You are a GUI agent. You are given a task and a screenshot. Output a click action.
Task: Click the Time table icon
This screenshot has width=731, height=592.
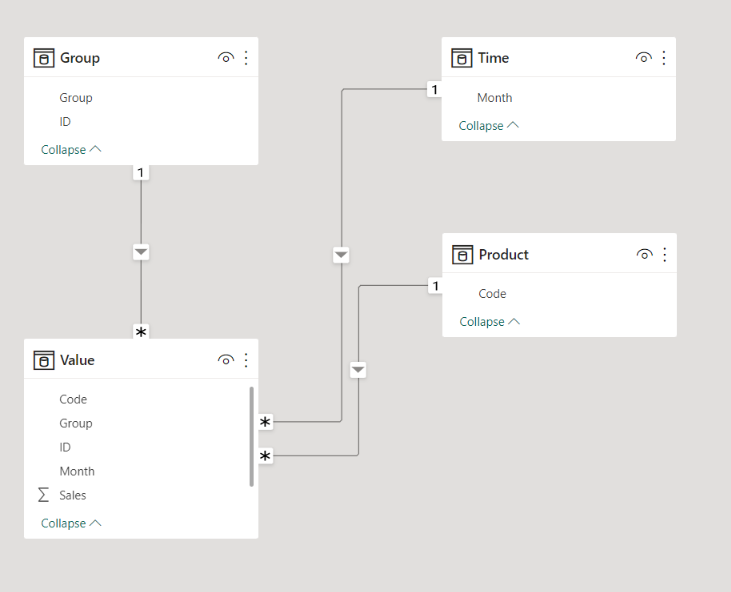tap(462, 58)
